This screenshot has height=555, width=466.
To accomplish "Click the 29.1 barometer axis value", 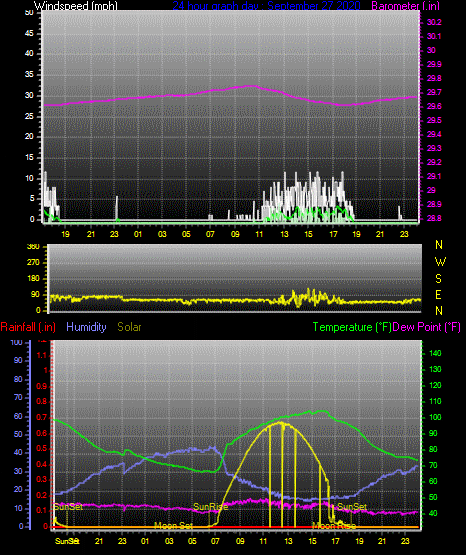I will pos(434,176).
